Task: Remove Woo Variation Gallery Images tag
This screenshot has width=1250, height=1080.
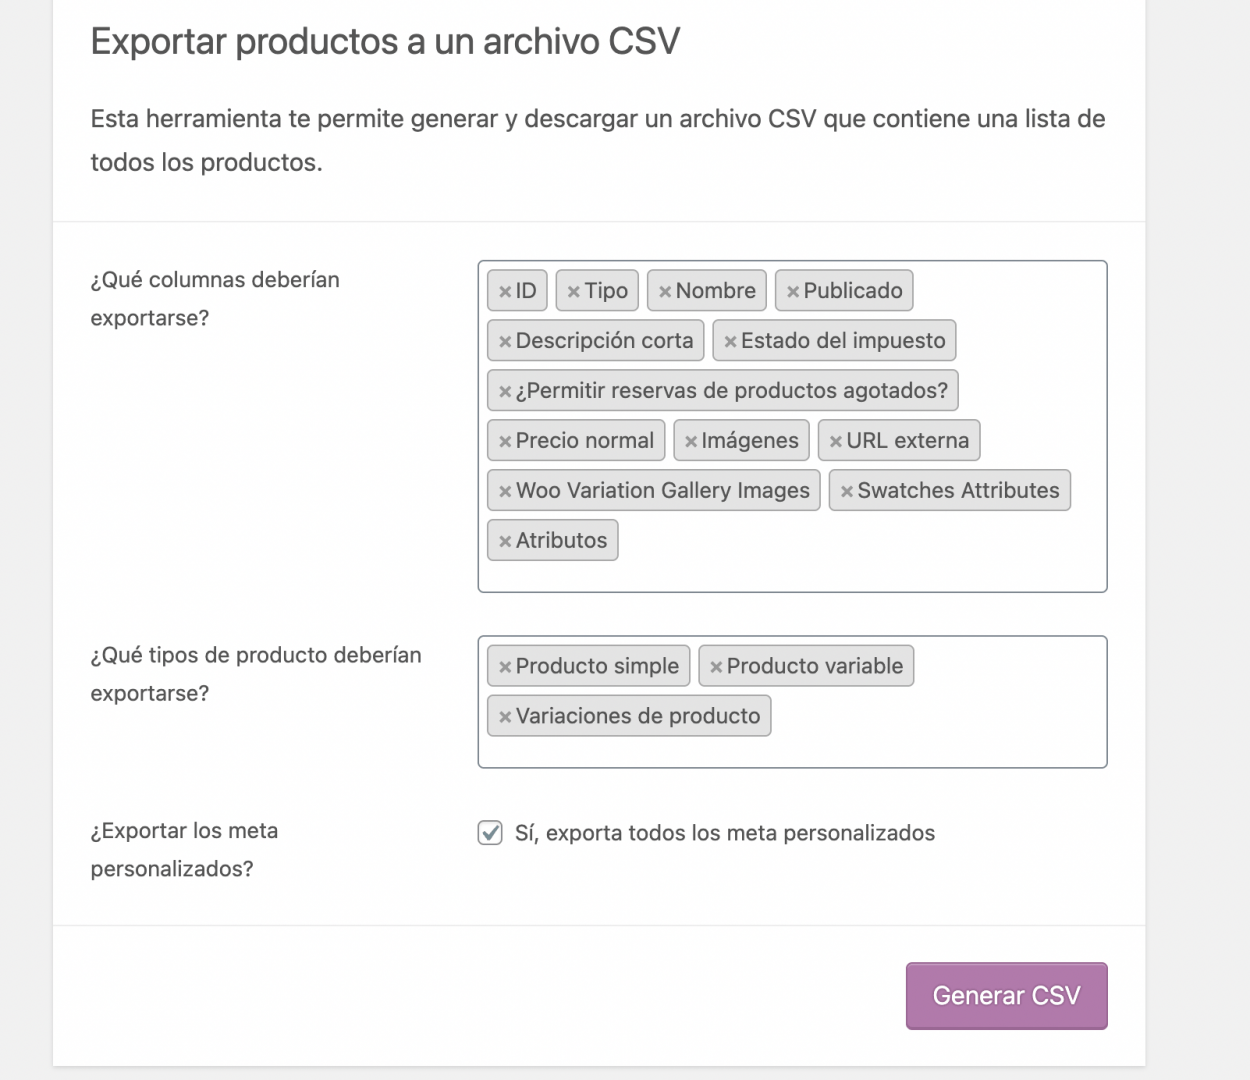Action: coord(505,492)
